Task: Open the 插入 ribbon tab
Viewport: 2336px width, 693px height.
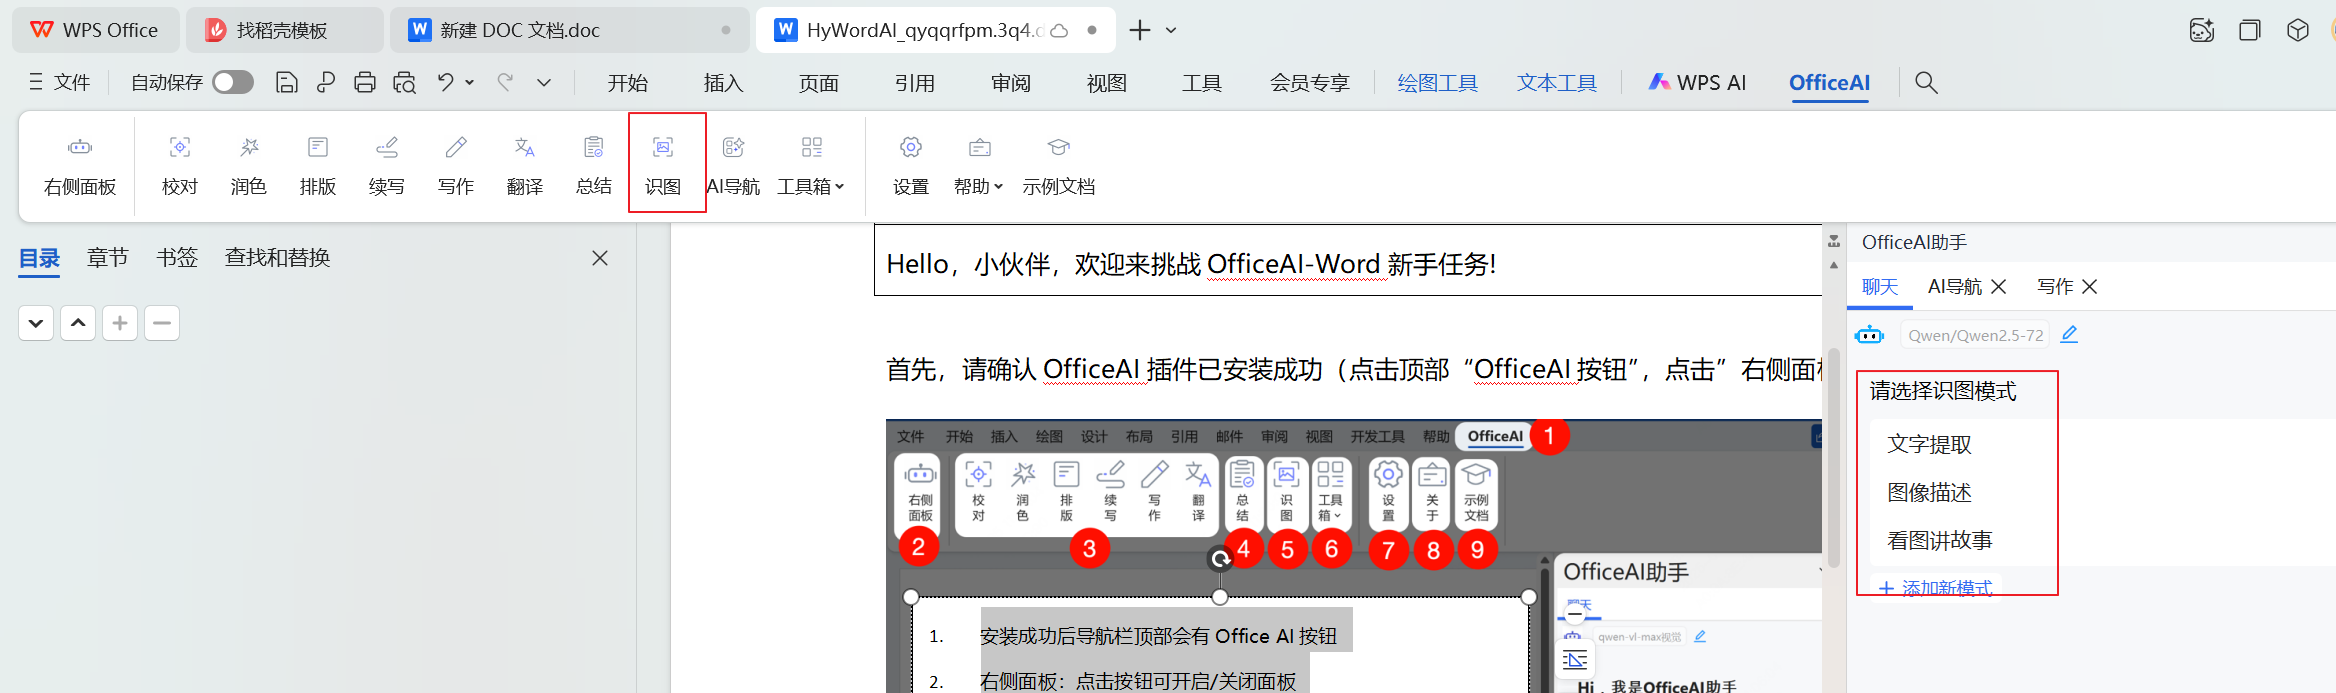Action: (723, 83)
